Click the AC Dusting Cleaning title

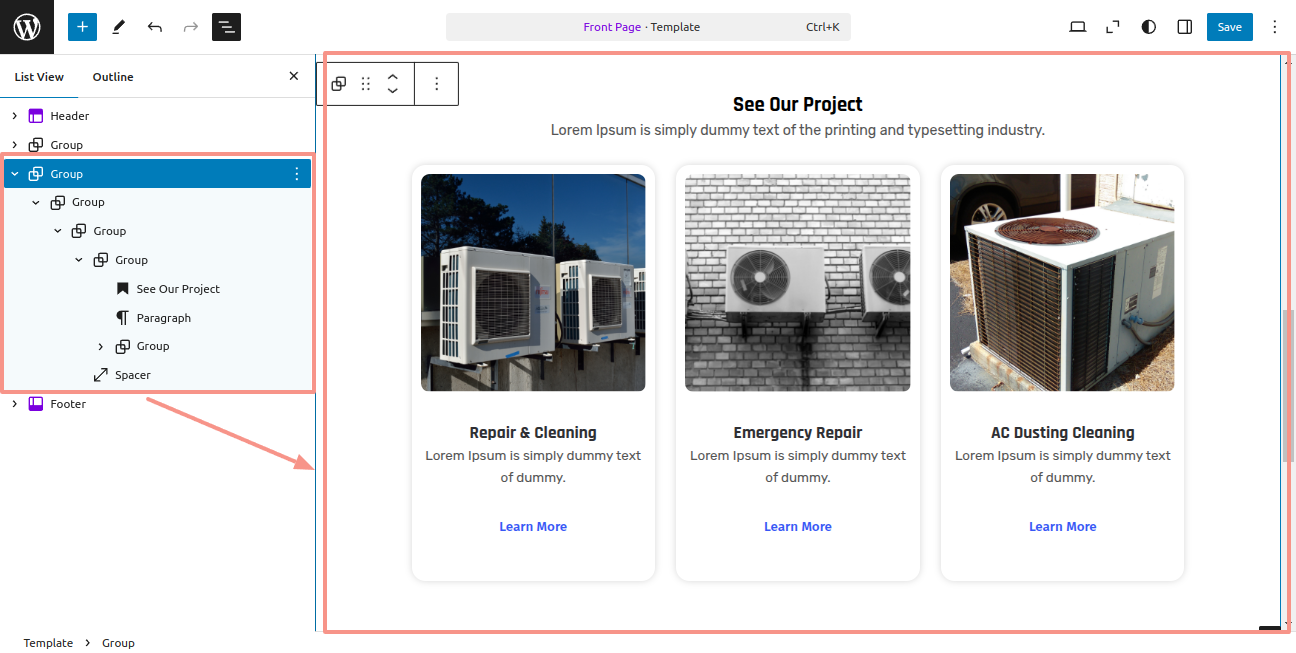click(1063, 433)
